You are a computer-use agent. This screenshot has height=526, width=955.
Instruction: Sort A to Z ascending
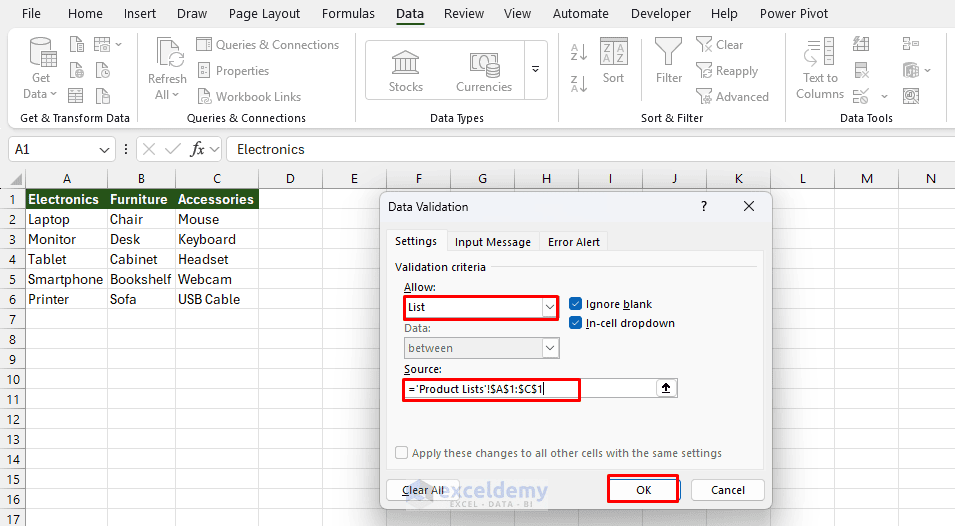(579, 52)
